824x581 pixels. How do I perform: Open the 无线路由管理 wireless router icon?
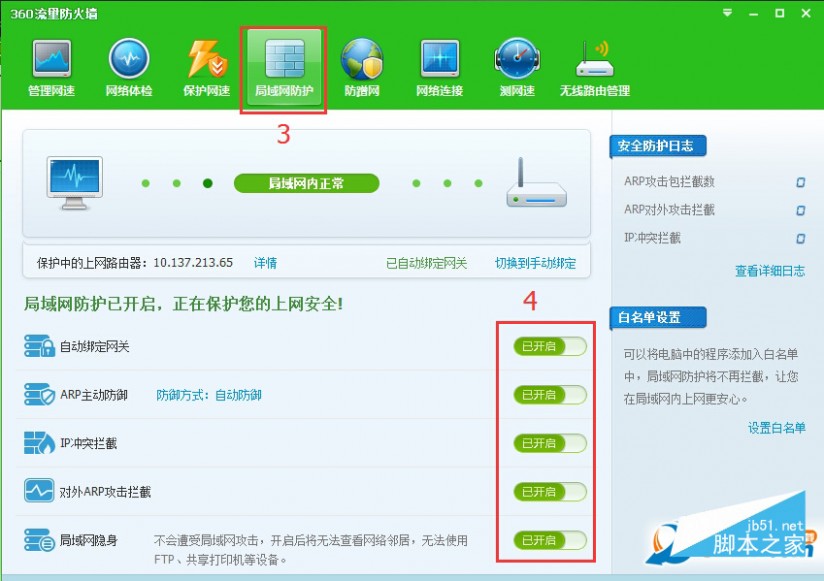point(595,68)
